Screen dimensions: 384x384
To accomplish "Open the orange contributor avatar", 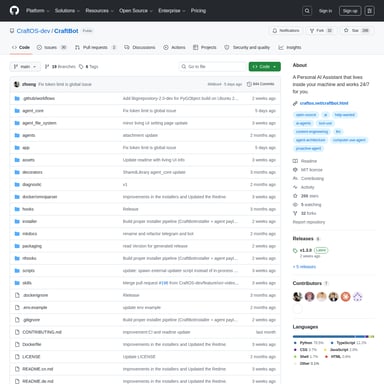I will click(x=345, y=296).
